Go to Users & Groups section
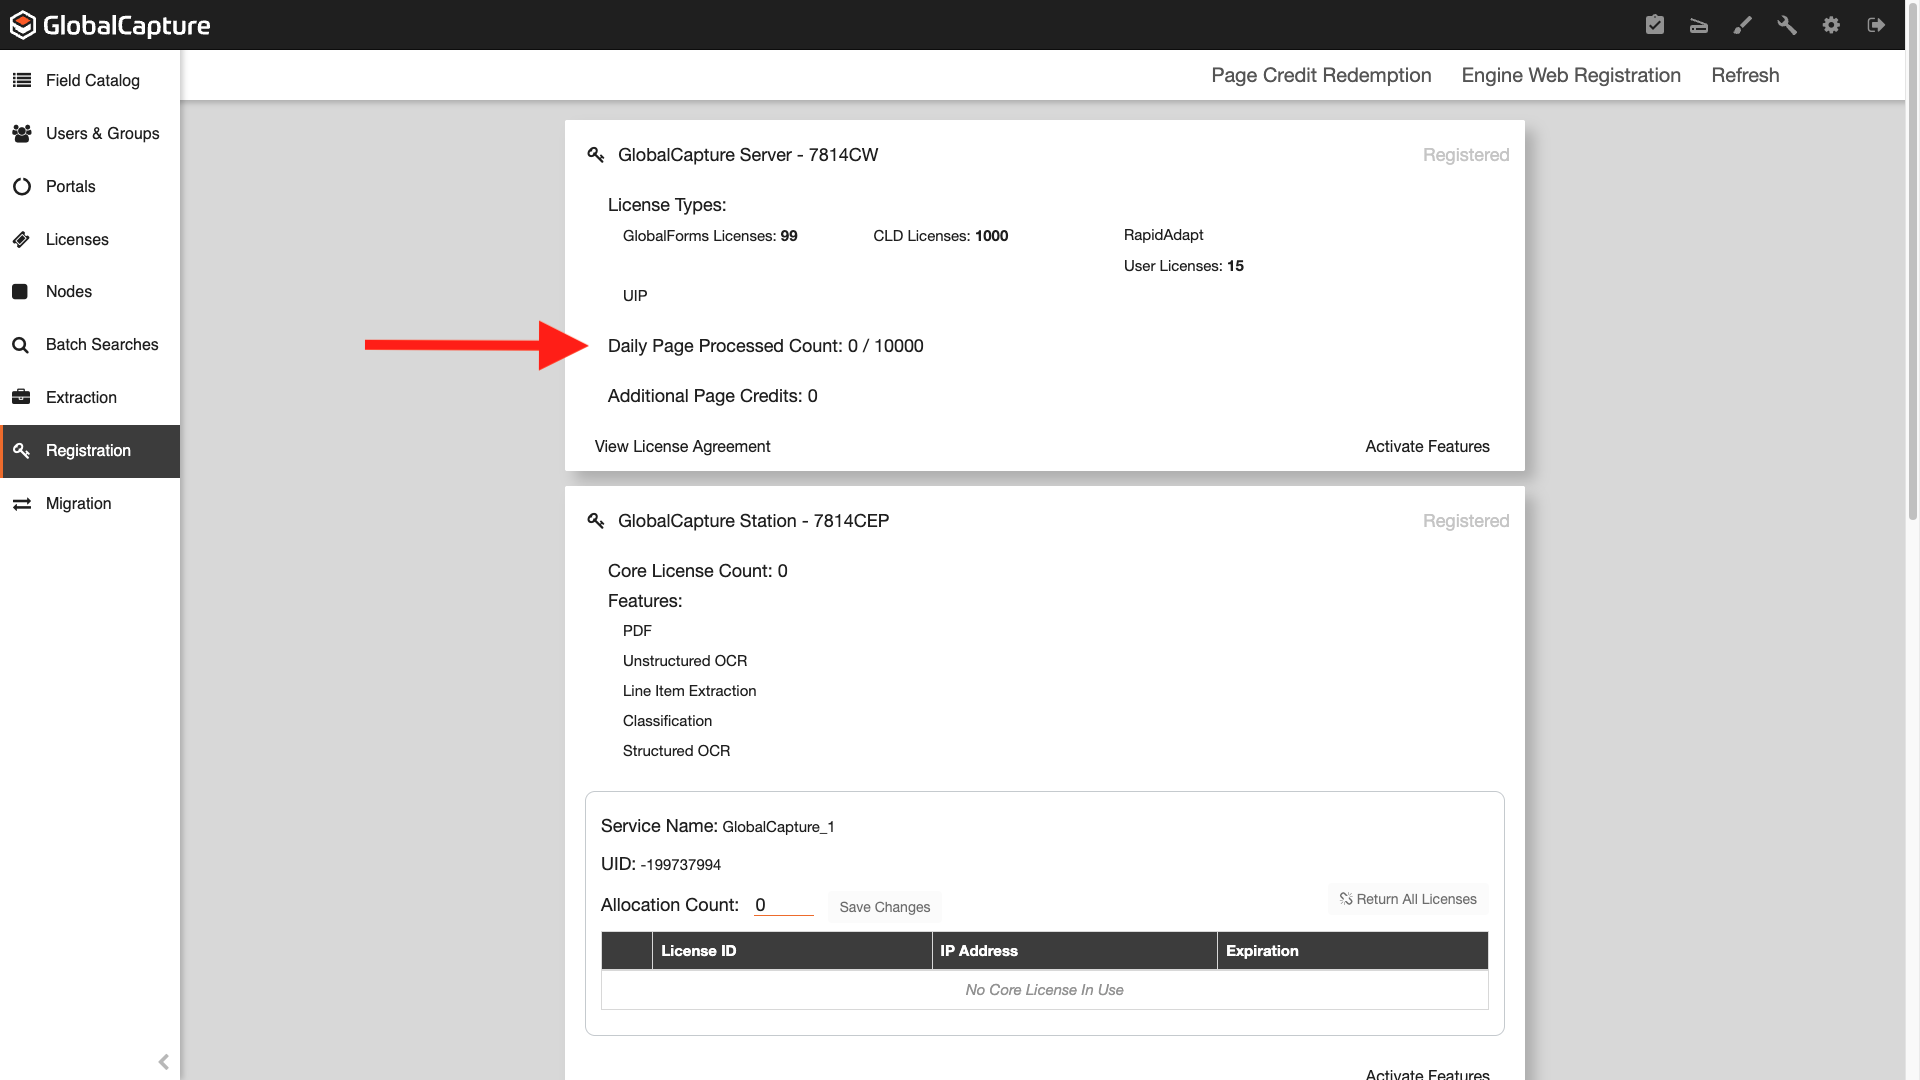The image size is (1920, 1080). (102, 133)
